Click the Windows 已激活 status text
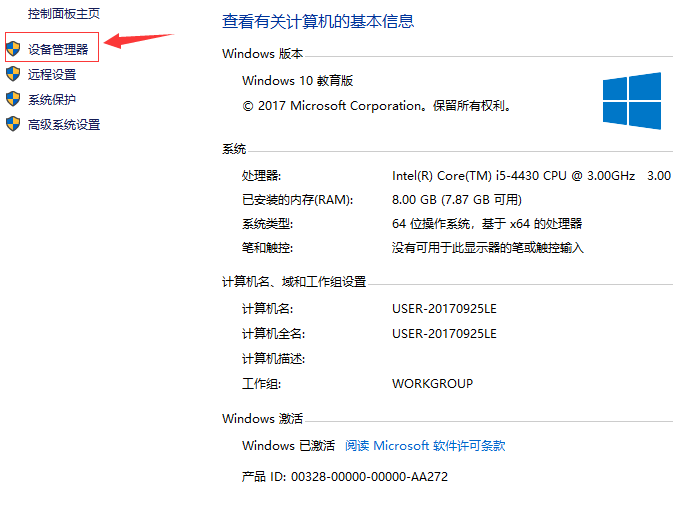 click(288, 446)
